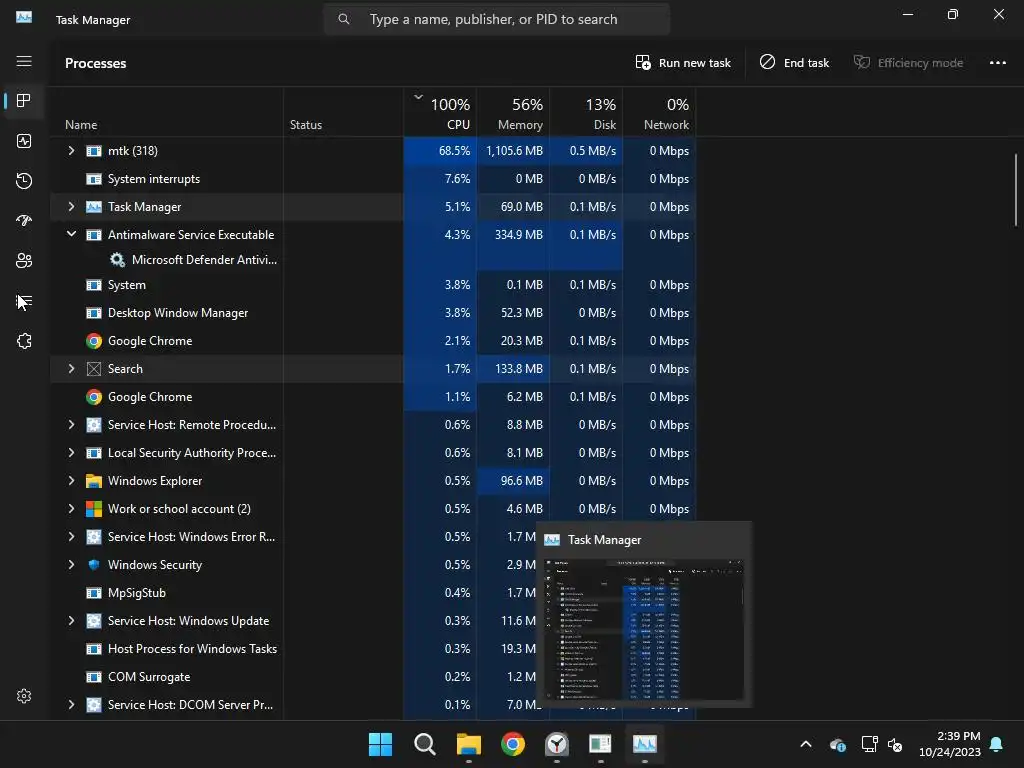The height and width of the screenshot is (768, 1024).
Task: Click the Task Manager taskbar icon
Action: pyautogui.click(x=645, y=744)
